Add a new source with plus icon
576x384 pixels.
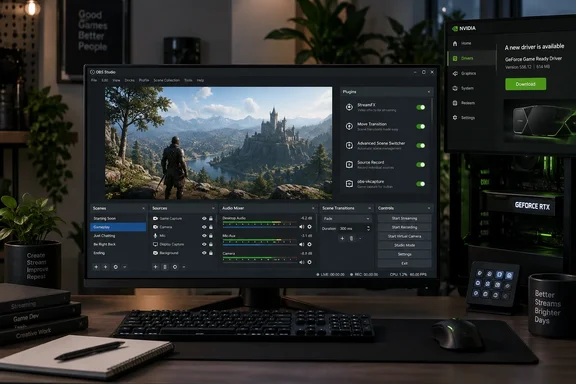click(x=155, y=267)
